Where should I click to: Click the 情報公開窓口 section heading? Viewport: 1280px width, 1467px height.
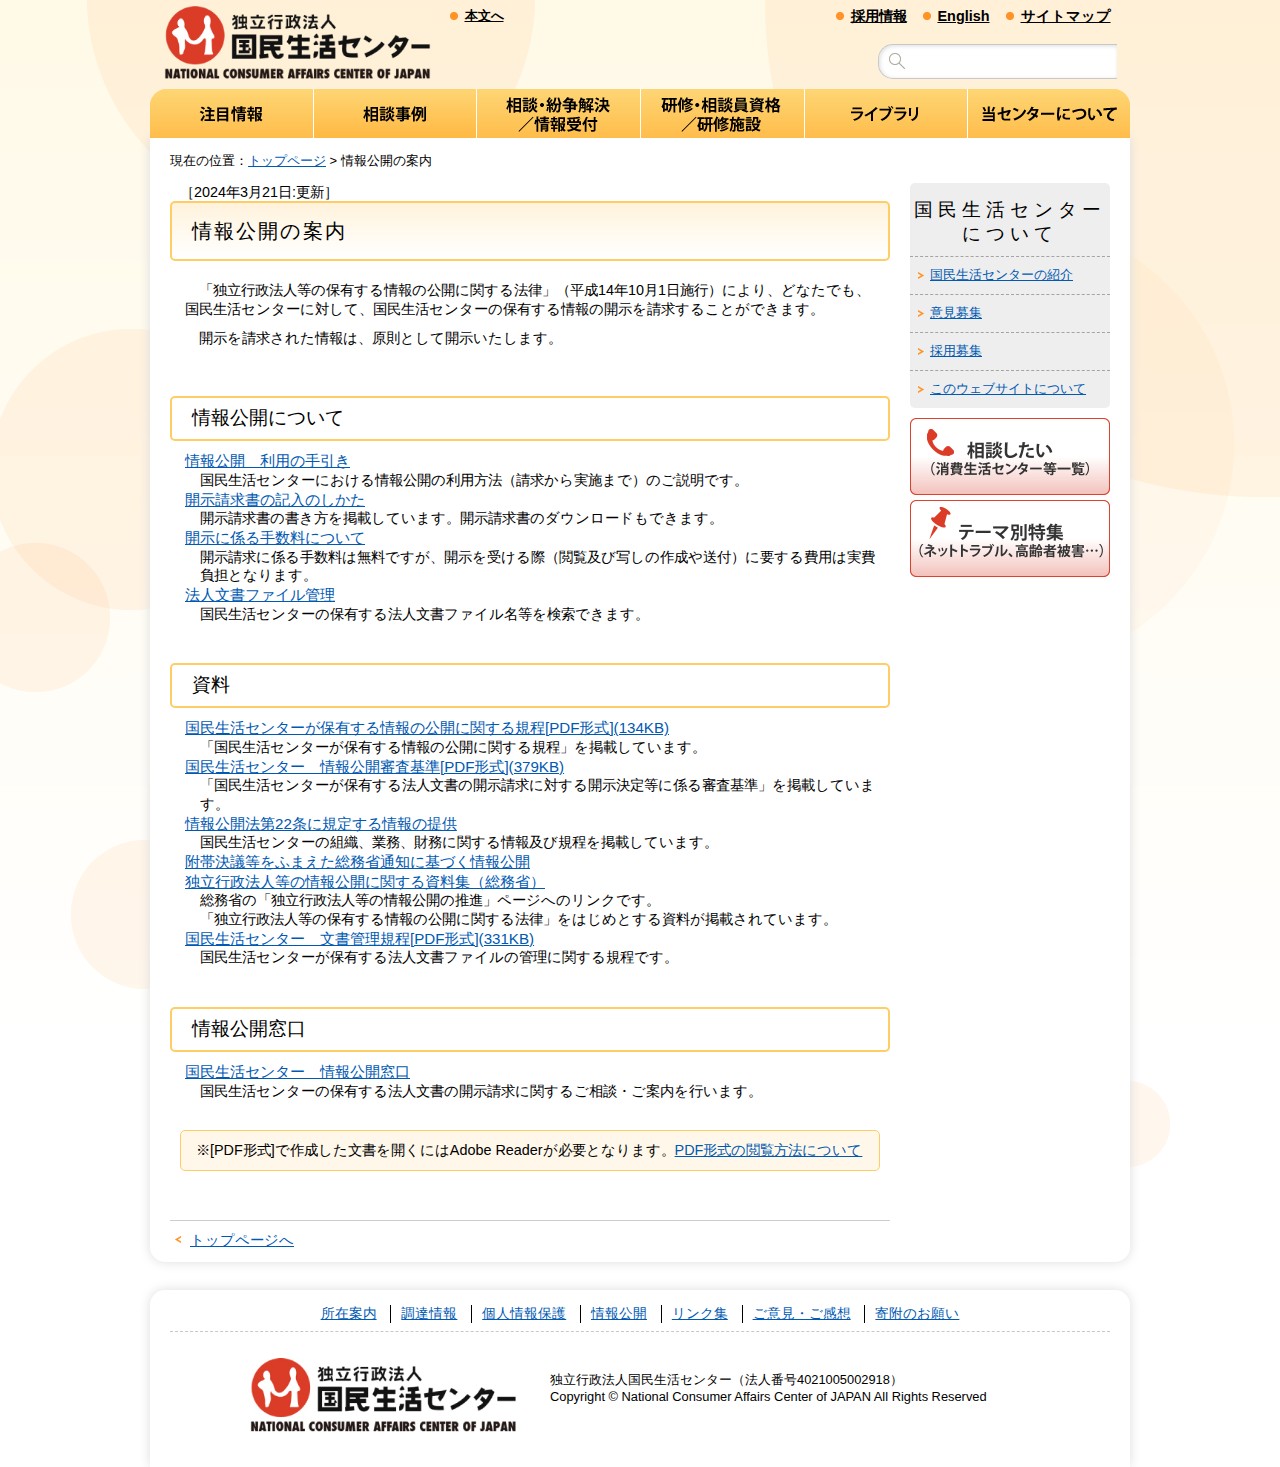pyautogui.click(x=530, y=1029)
